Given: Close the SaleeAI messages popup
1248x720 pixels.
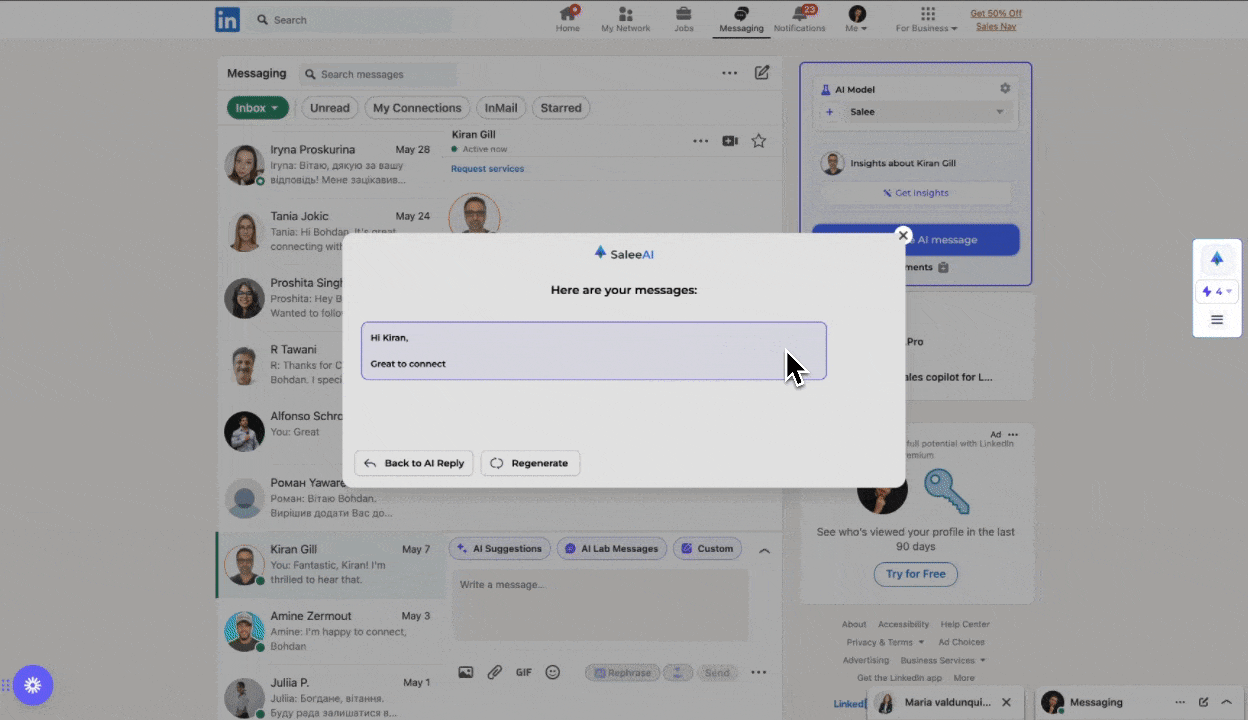Looking at the screenshot, I should click(903, 235).
